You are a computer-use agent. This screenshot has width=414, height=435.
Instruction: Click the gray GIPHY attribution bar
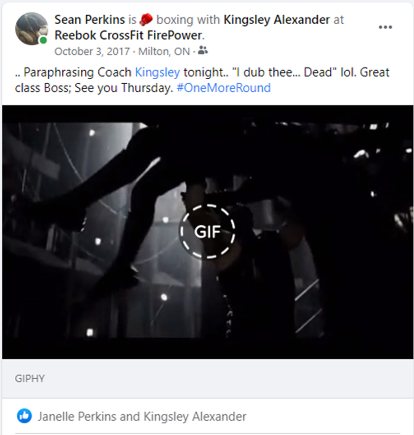208,378
